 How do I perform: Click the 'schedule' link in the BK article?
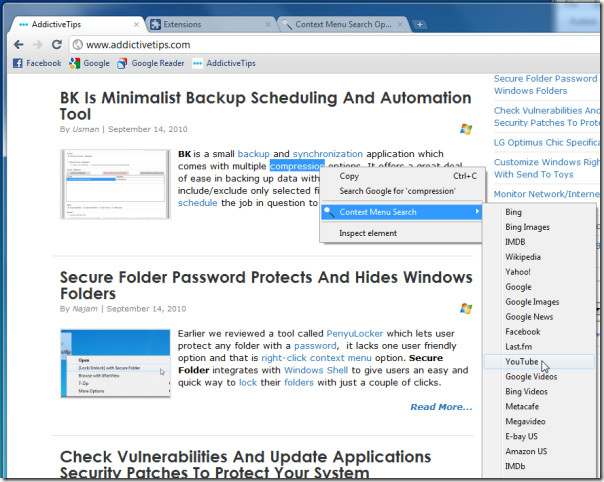tap(198, 203)
